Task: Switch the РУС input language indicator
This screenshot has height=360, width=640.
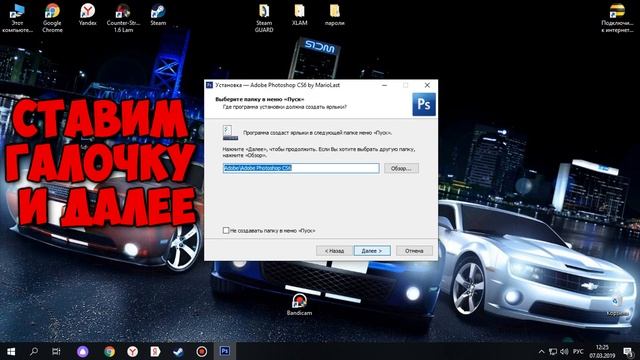Action: pyautogui.click(x=578, y=351)
